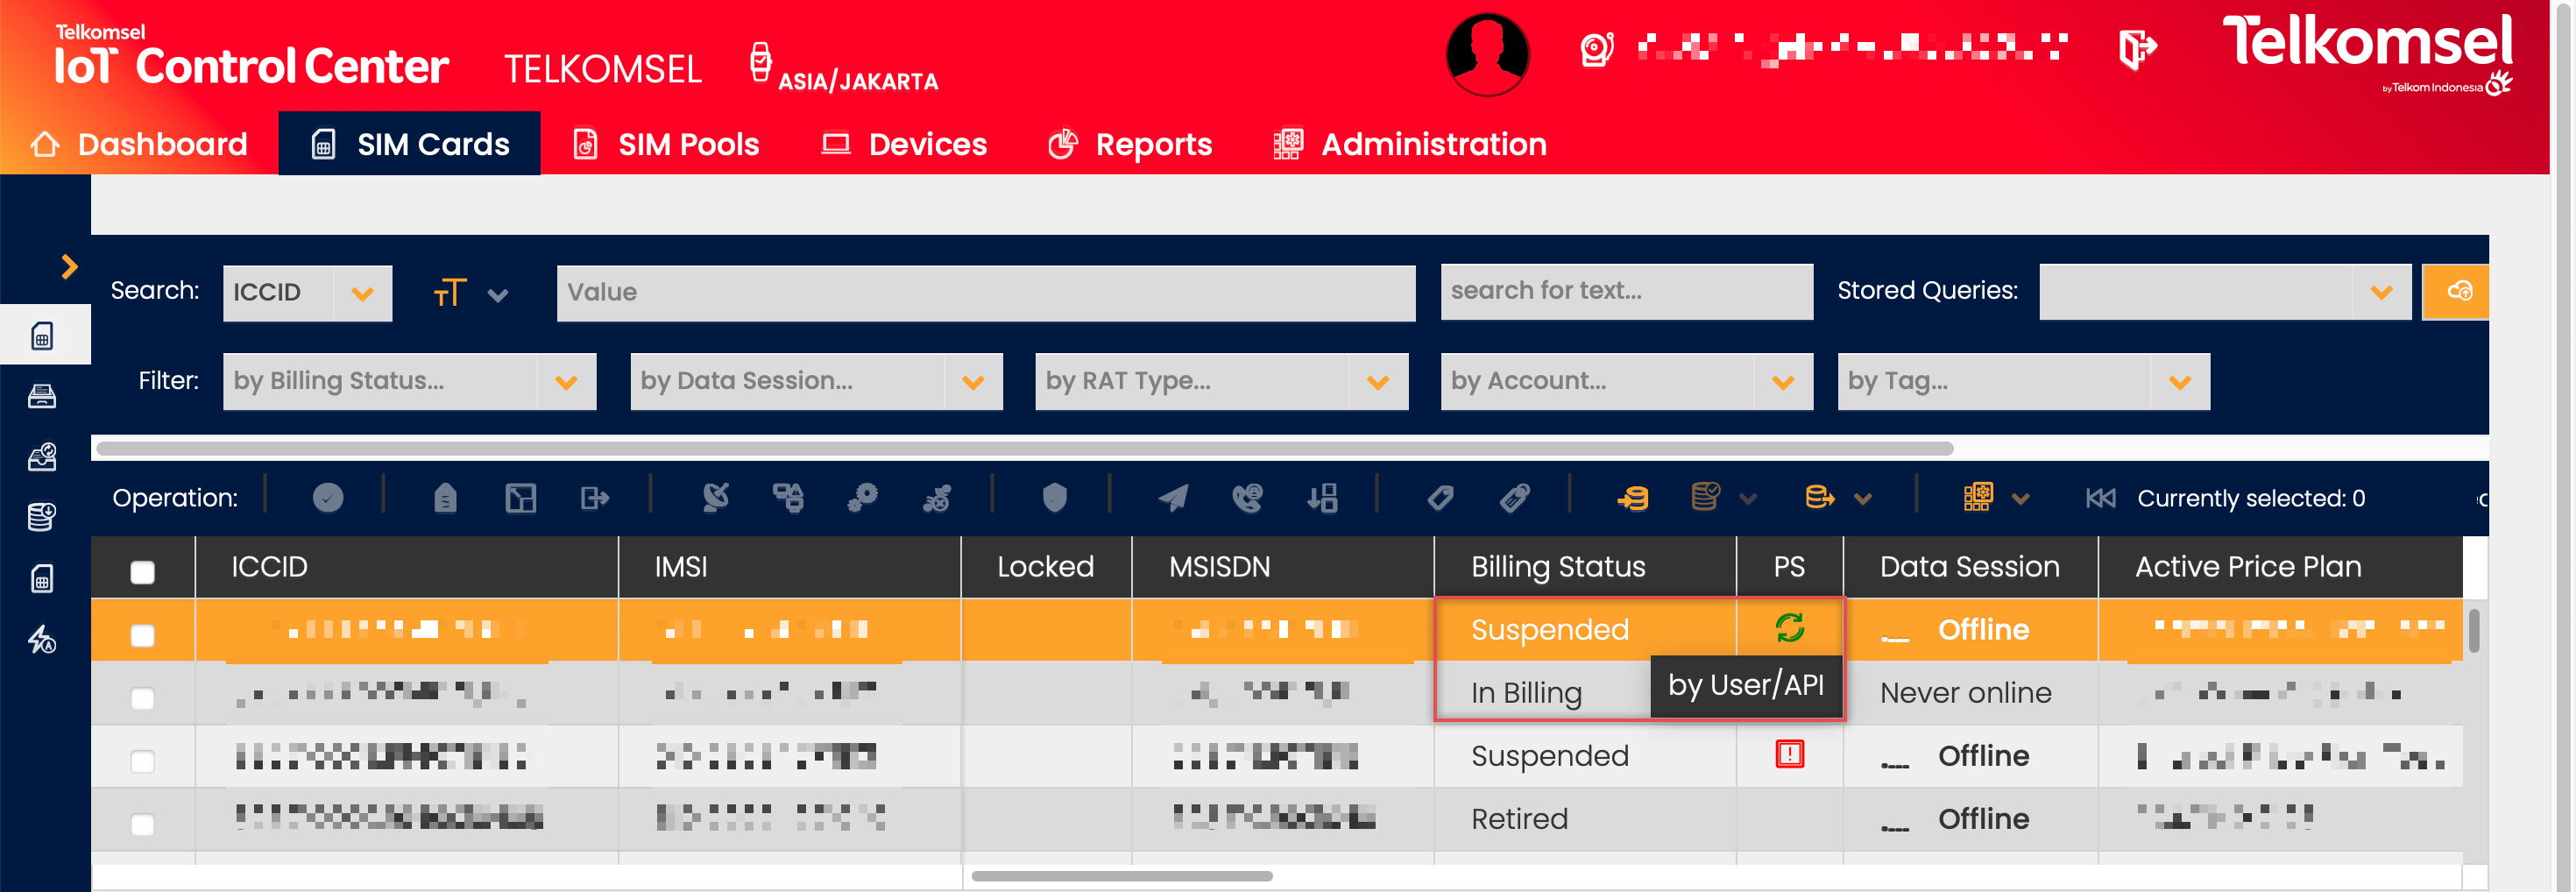Click the Value search input field
Viewport: 2576px width, 892px height.
[x=985, y=293]
